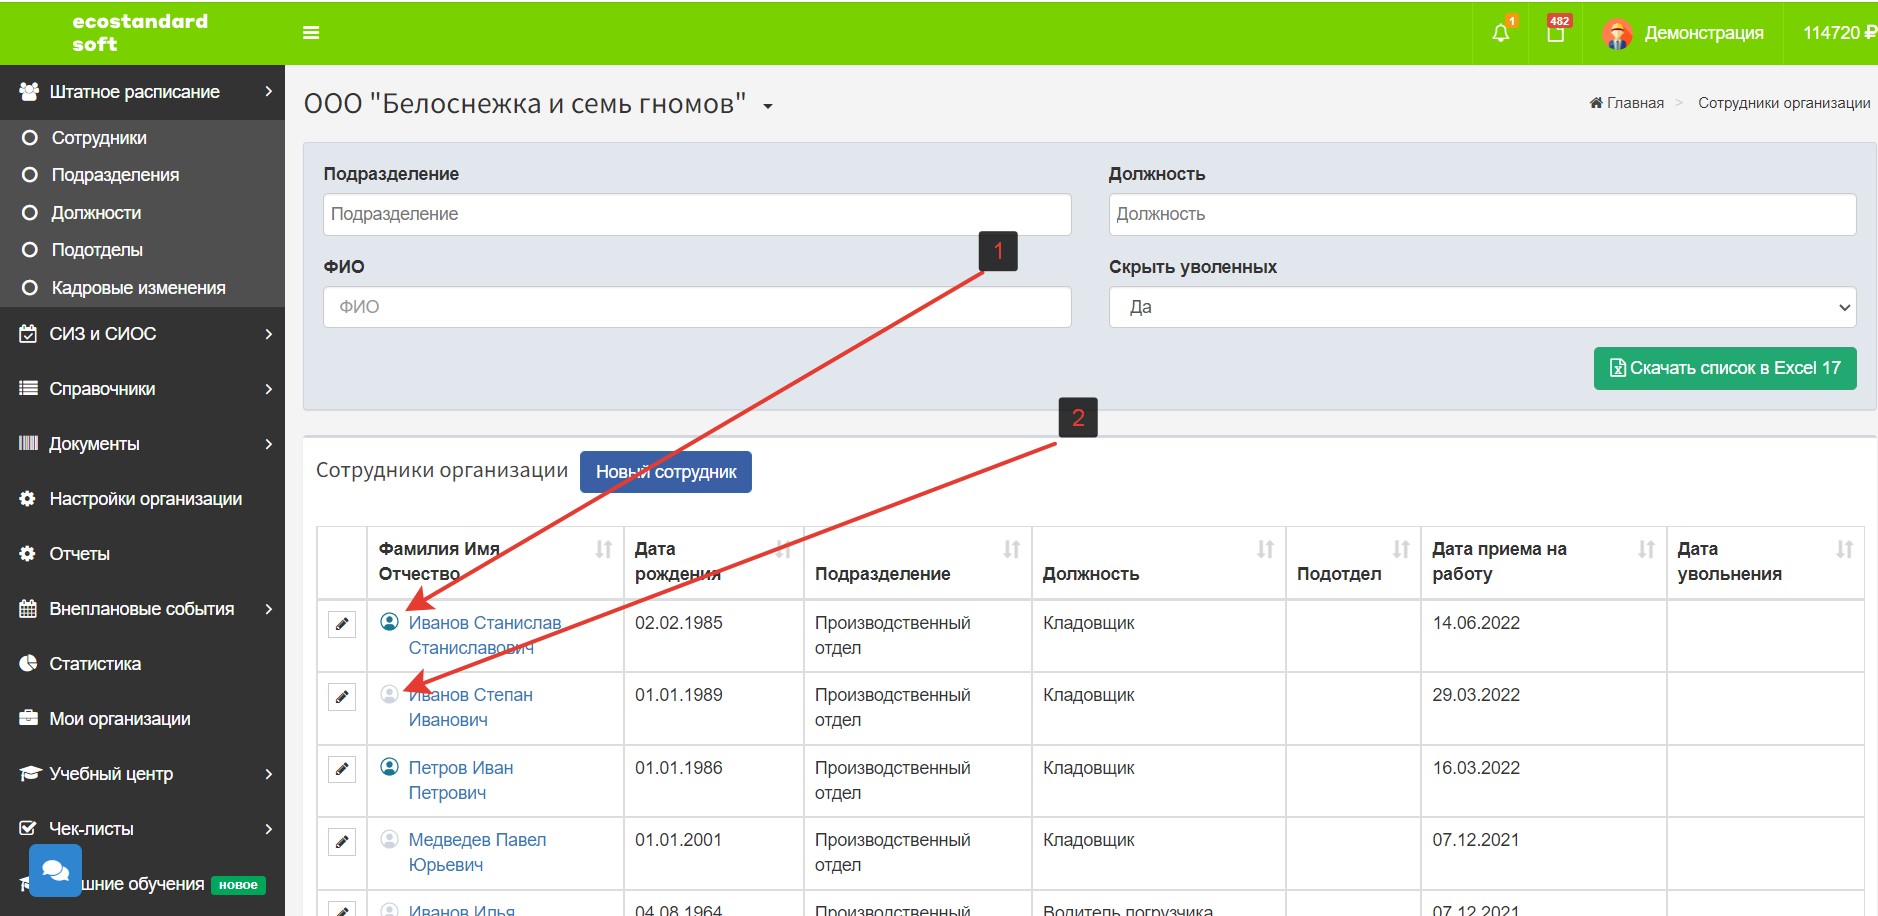Open the Скрыть уволенных dropdown
The image size is (1878, 916).
pyautogui.click(x=1482, y=307)
